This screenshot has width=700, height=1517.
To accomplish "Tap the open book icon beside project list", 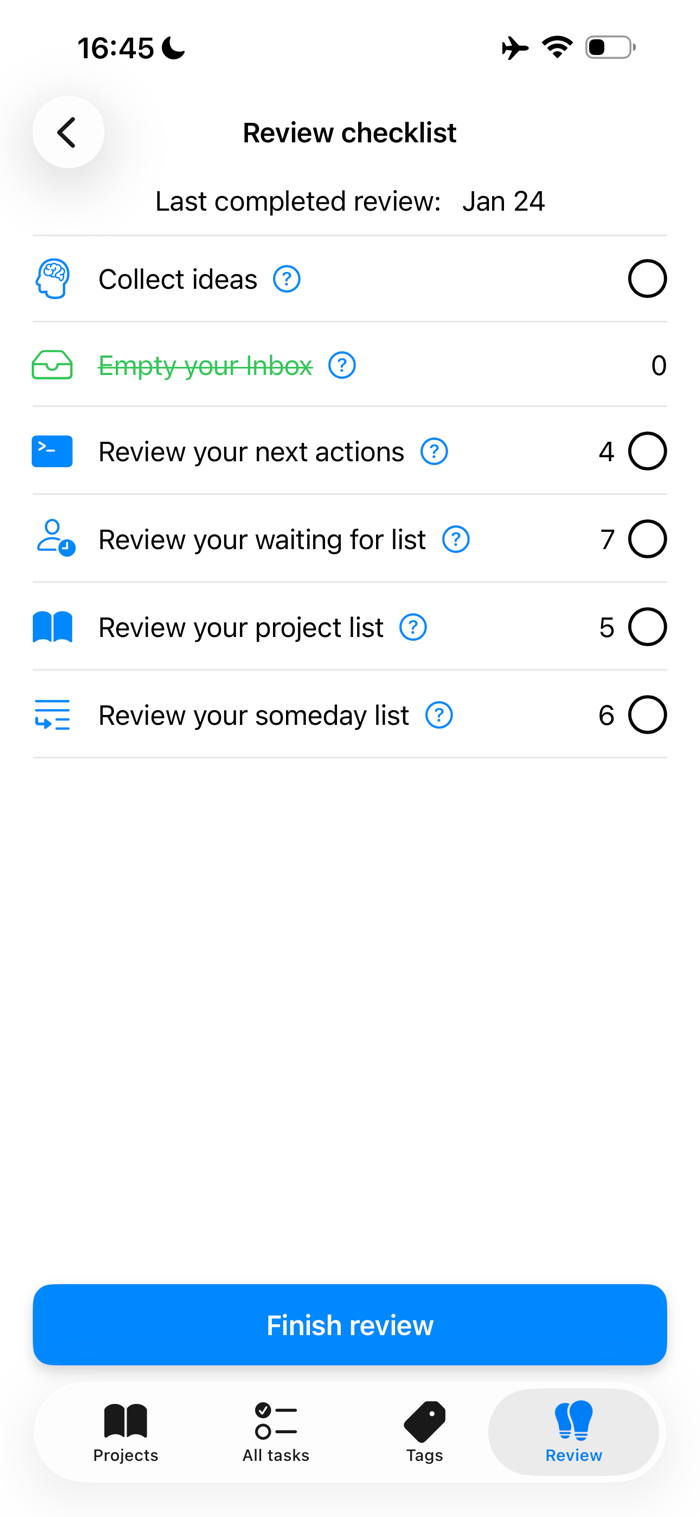I will 52,627.
